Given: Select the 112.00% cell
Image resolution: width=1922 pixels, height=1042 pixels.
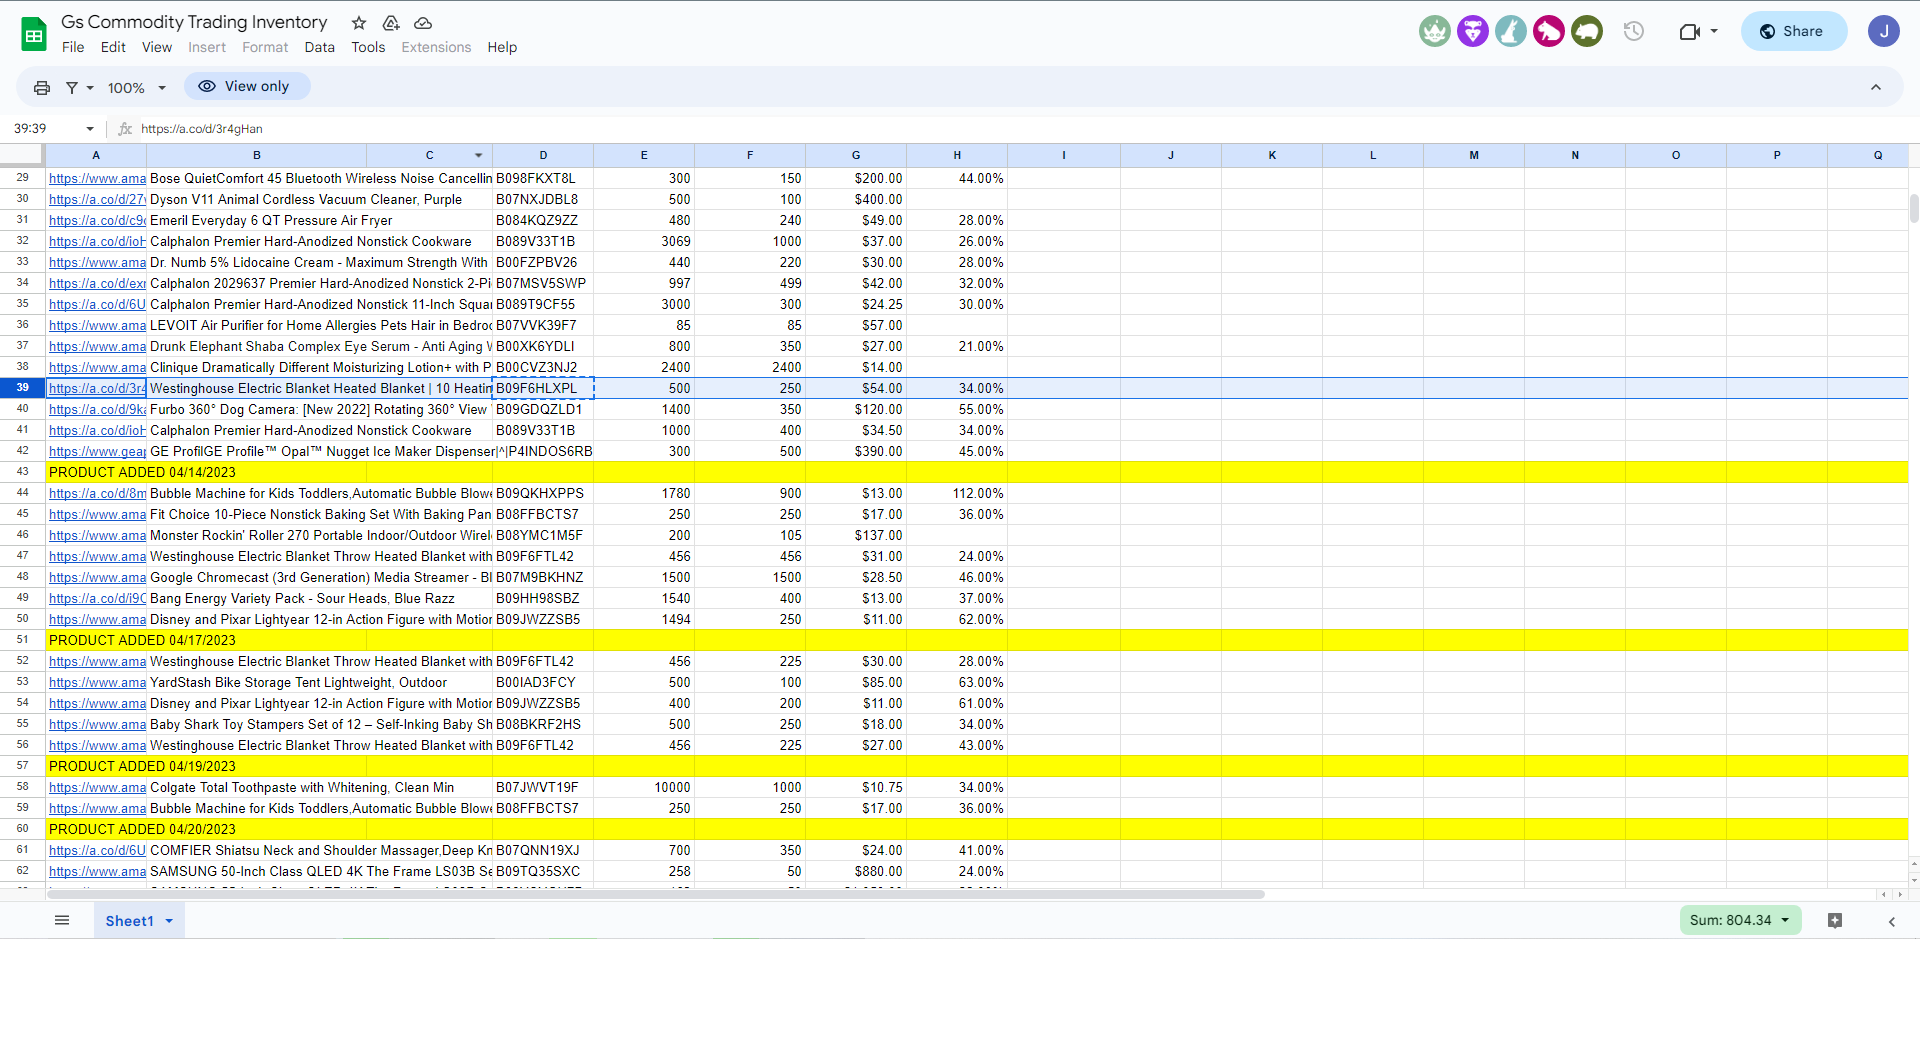Looking at the screenshot, I should click(957, 493).
